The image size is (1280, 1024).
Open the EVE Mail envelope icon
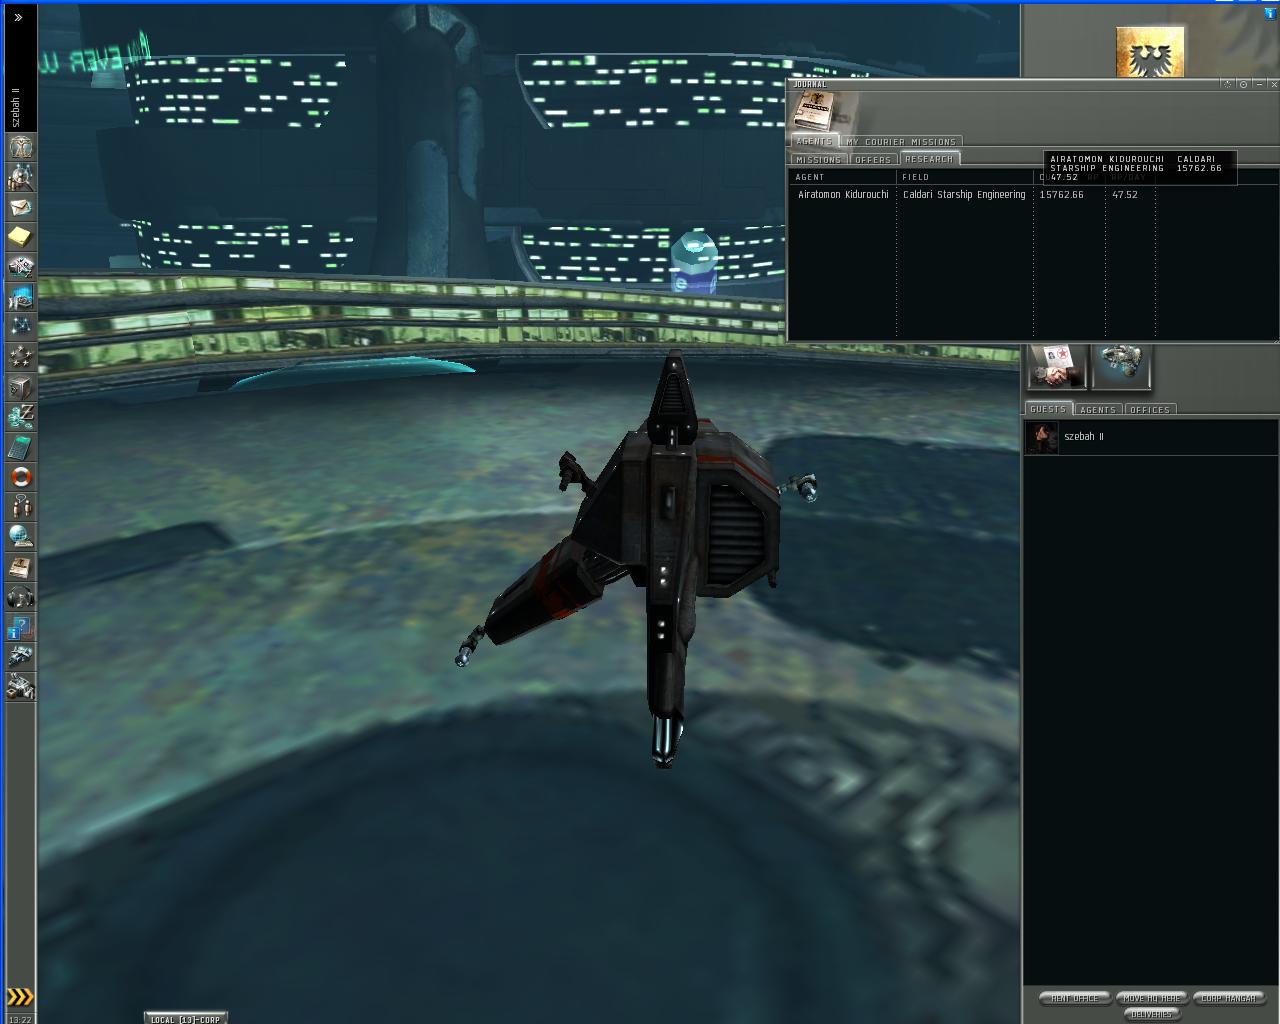pos(20,208)
